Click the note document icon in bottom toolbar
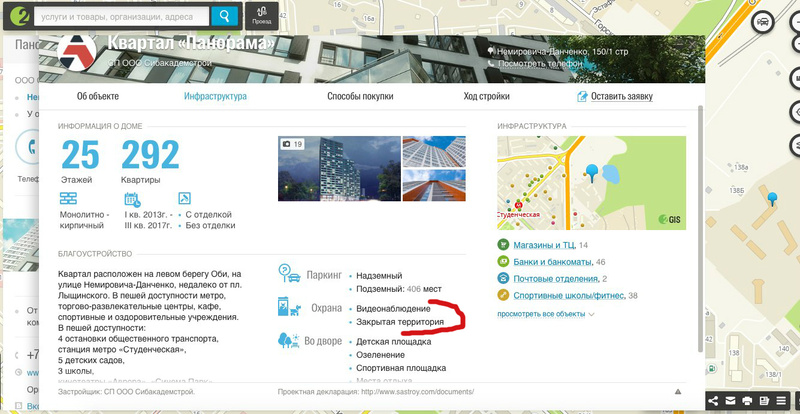 coord(764,400)
